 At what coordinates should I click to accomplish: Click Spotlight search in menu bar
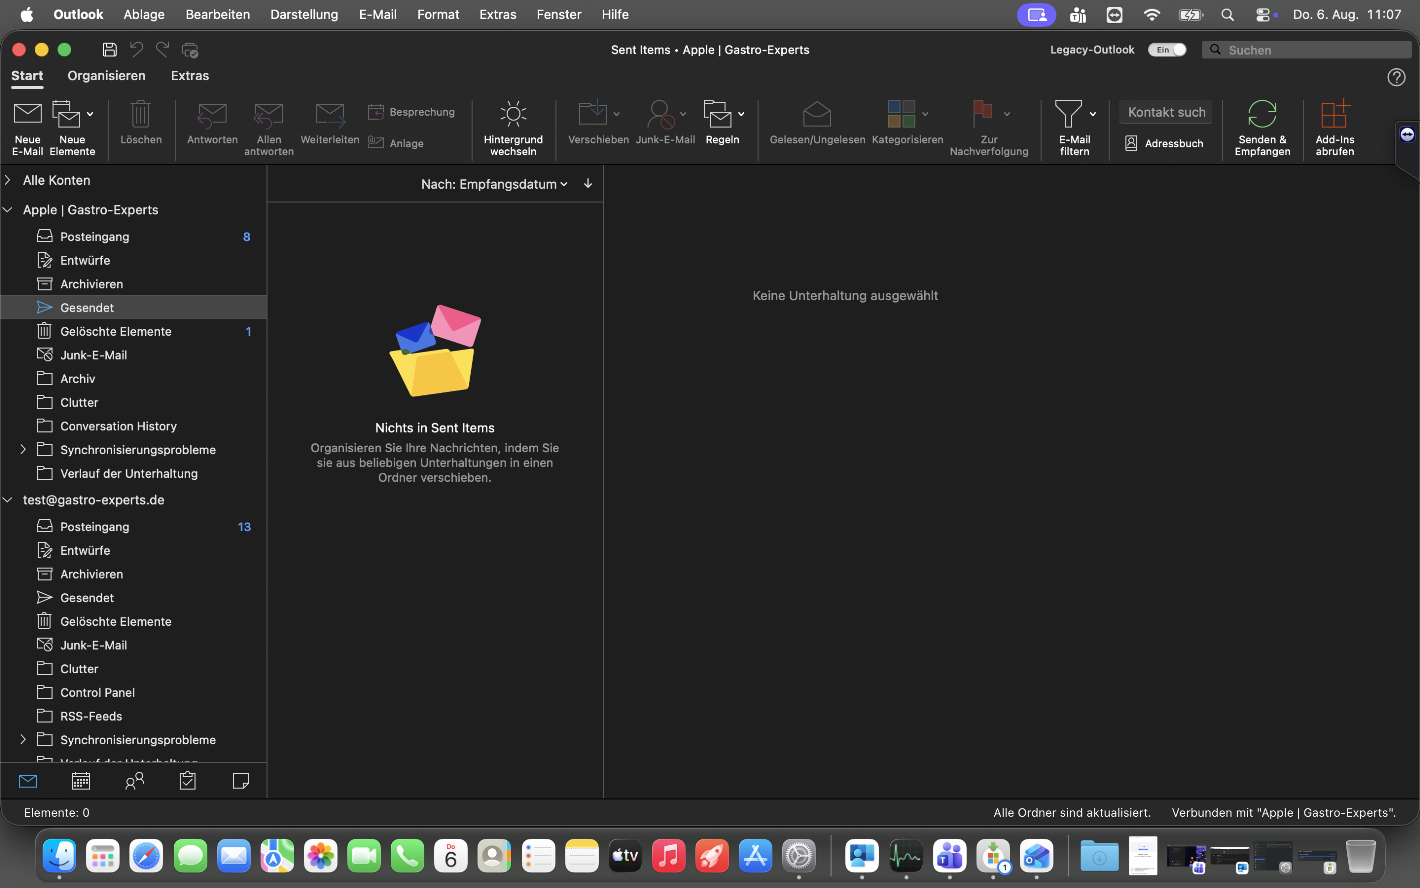tap(1228, 15)
